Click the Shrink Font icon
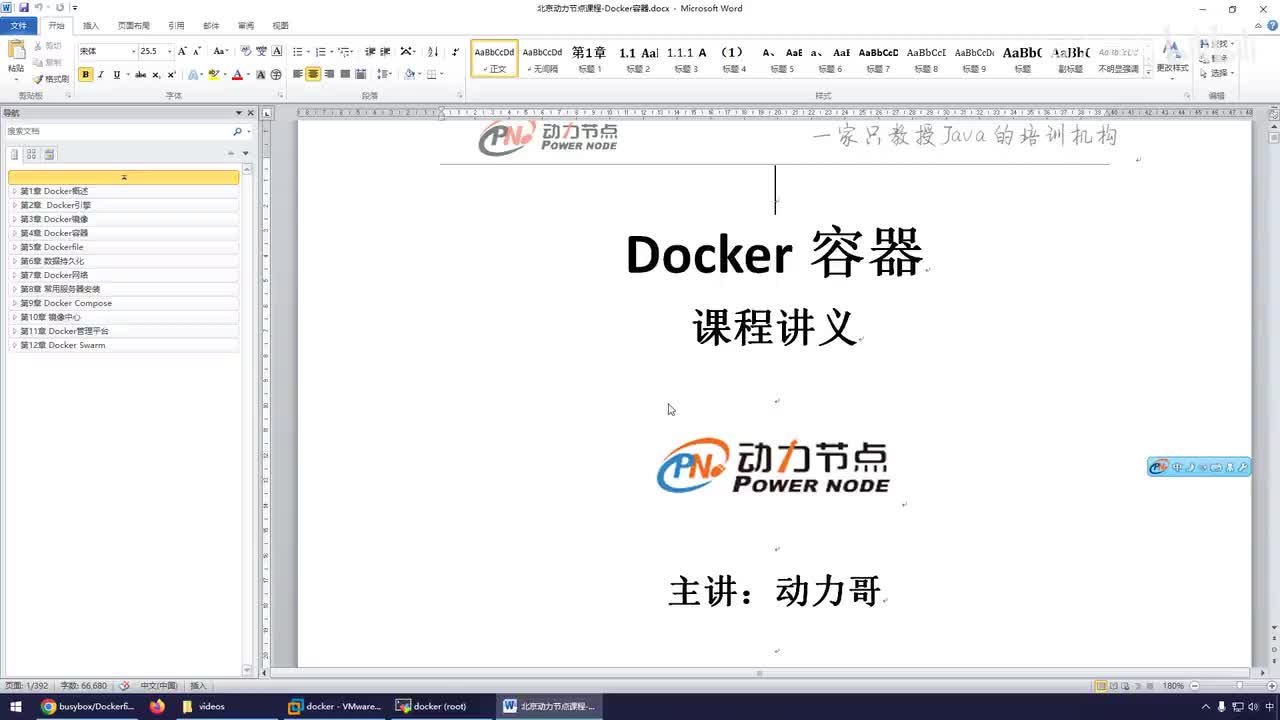The height and width of the screenshot is (720, 1280). tap(197, 51)
